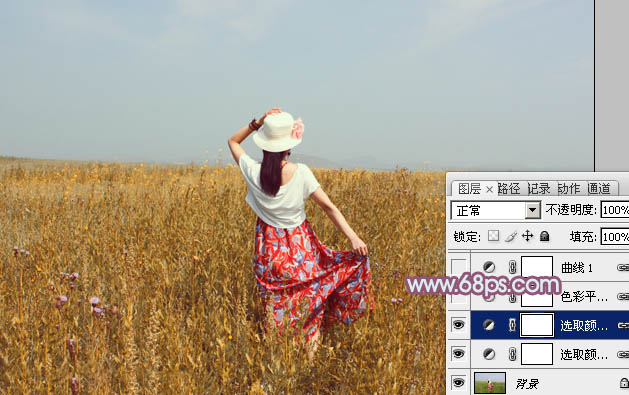This screenshot has width=629, height=395.
Task: Show the 曲线 1 layer visibility
Action: tap(459, 267)
